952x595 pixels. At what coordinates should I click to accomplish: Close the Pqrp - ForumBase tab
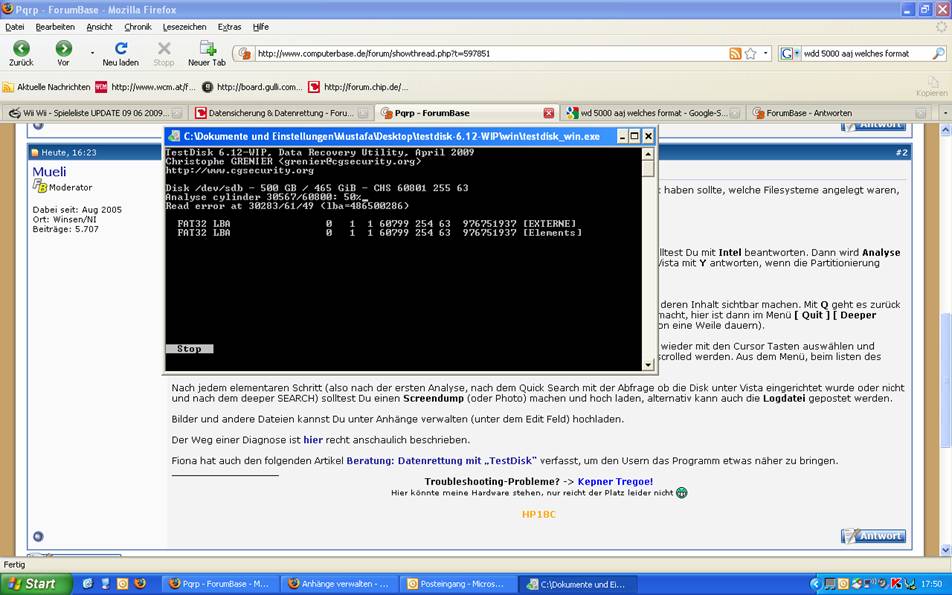pyautogui.click(x=548, y=113)
